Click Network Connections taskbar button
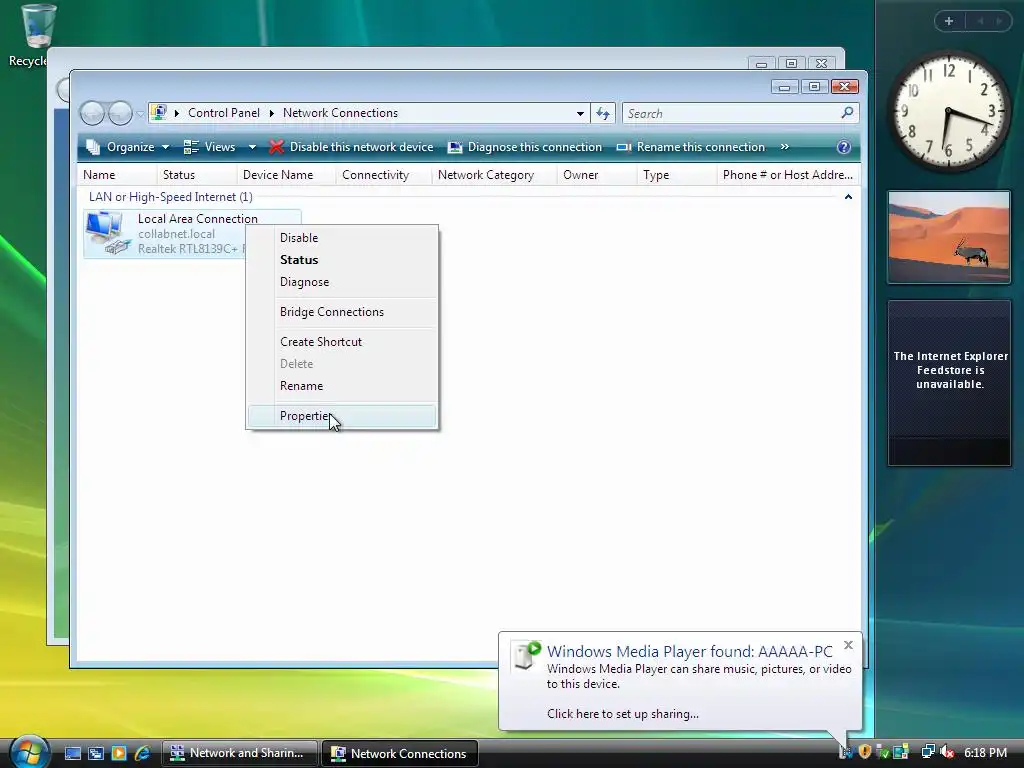Screen dimensions: 1024x768 point(400,753)
